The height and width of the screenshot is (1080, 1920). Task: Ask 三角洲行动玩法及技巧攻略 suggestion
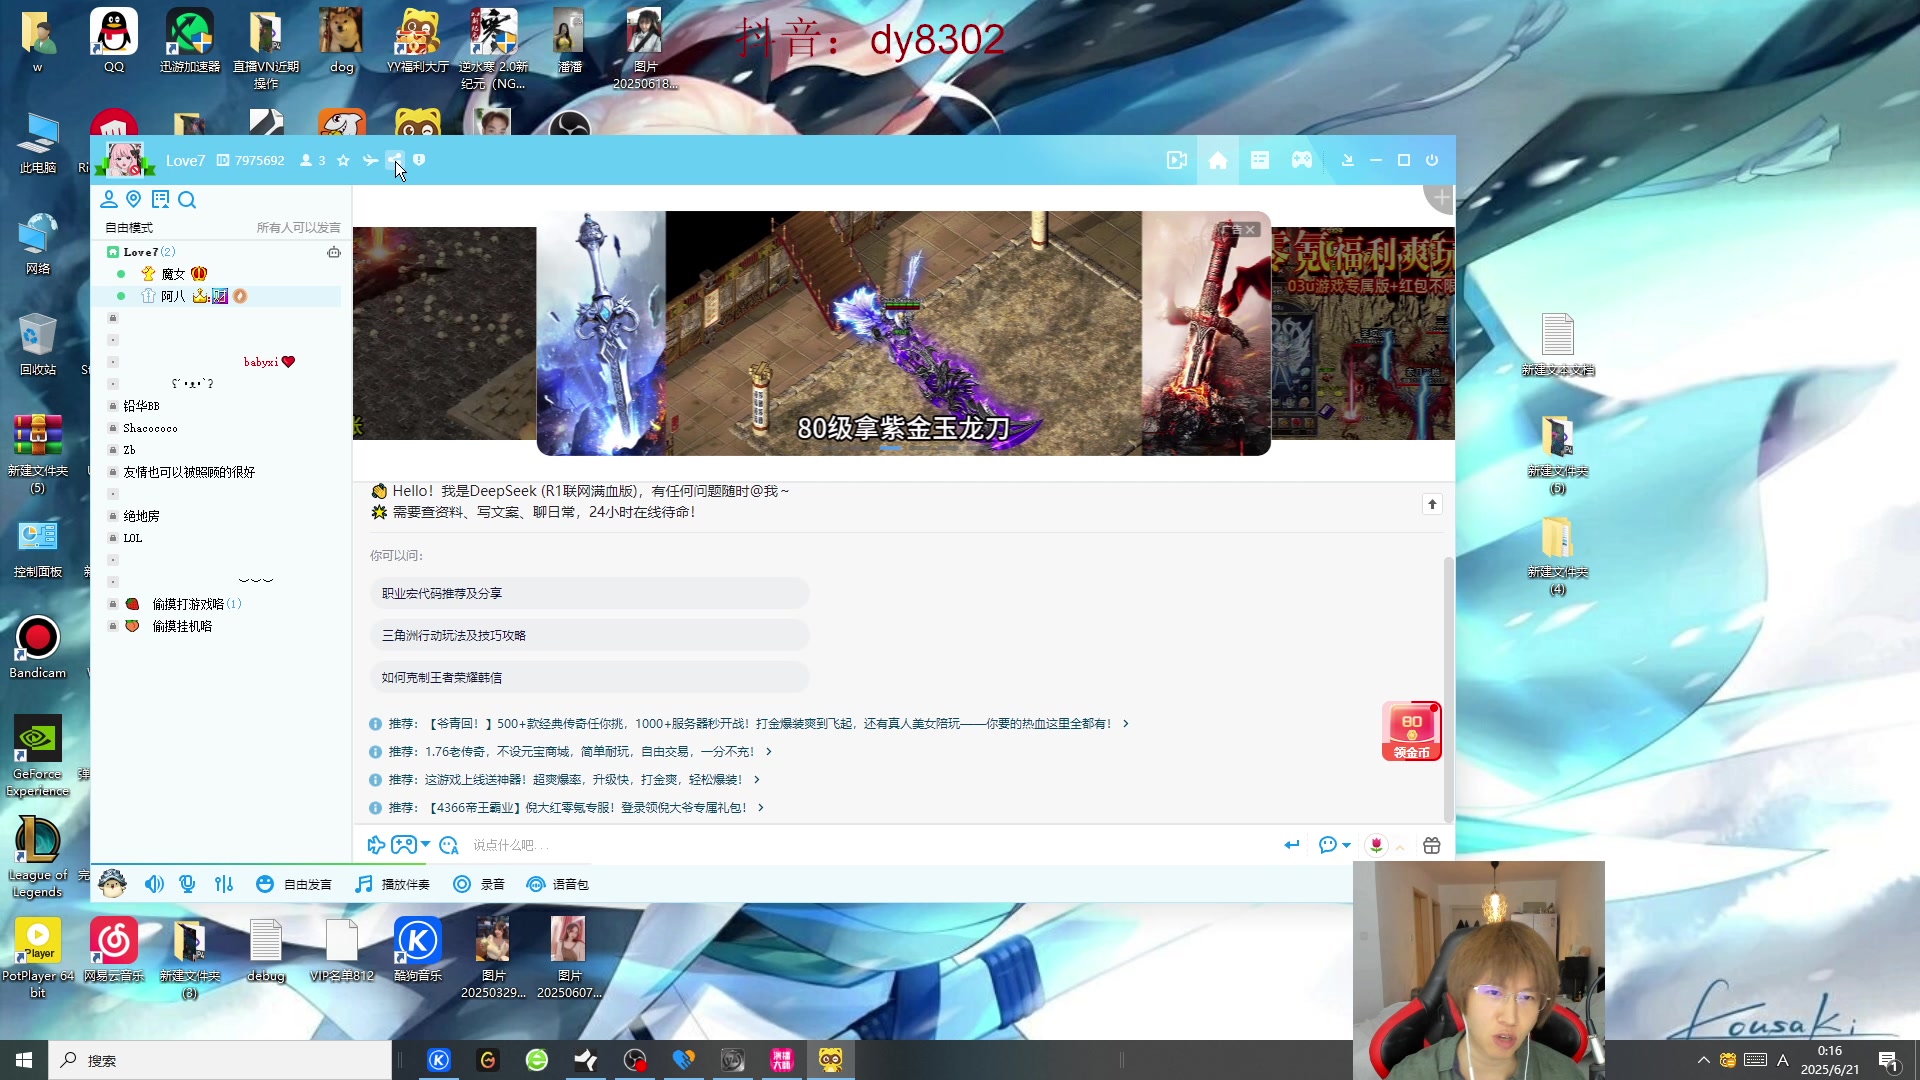click(x=589, y=635)
